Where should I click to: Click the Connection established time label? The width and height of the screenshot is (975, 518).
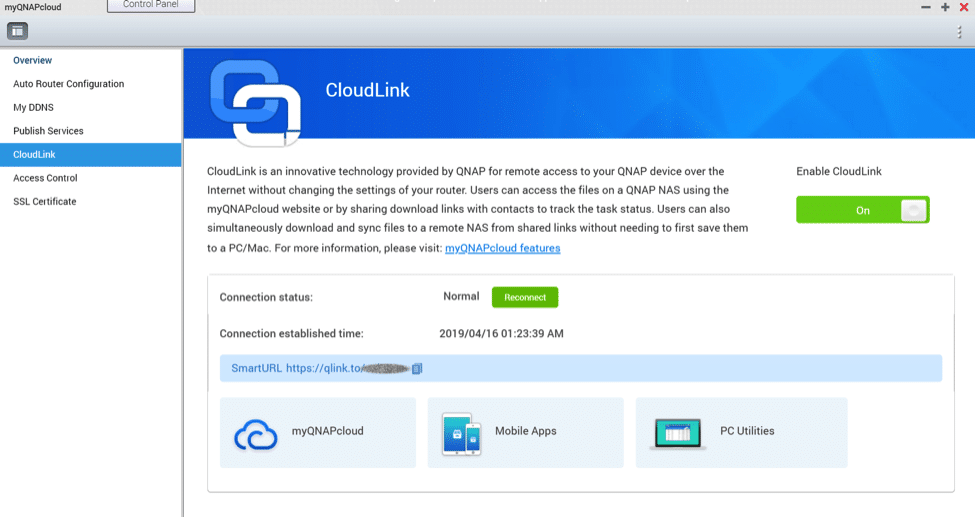click(292, 334)
